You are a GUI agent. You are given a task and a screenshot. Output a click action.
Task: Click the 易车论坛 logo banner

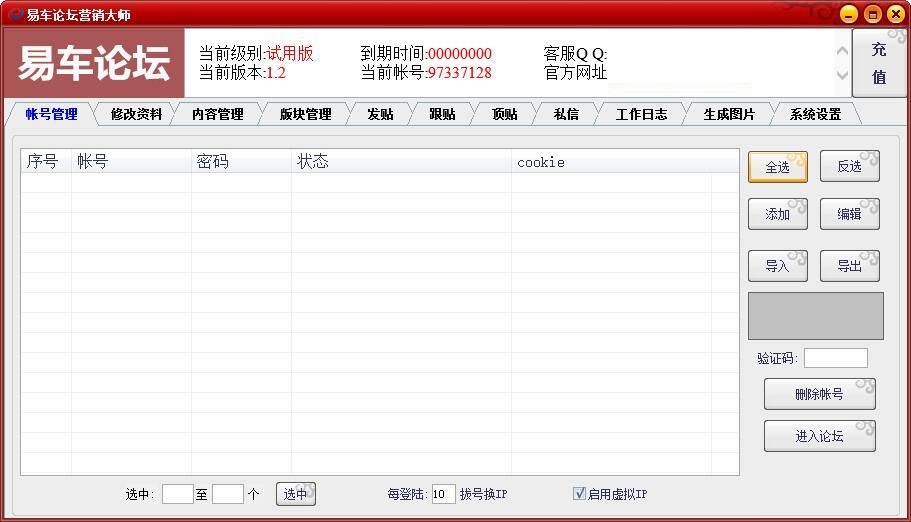pos(94,63)
